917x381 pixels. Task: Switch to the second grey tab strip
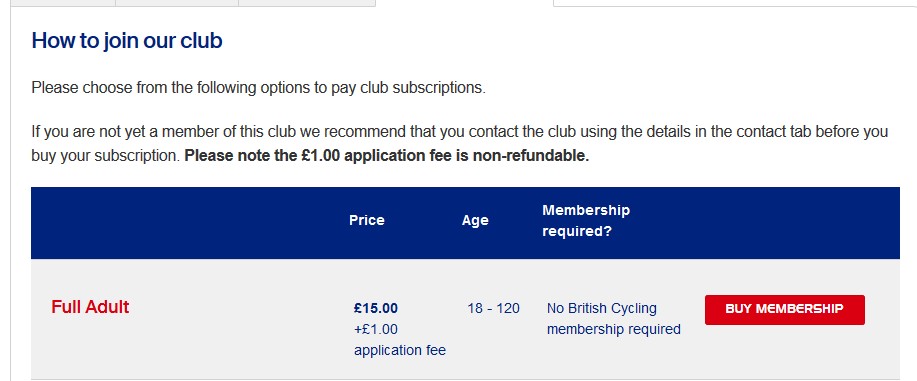[x=177, y=3]
